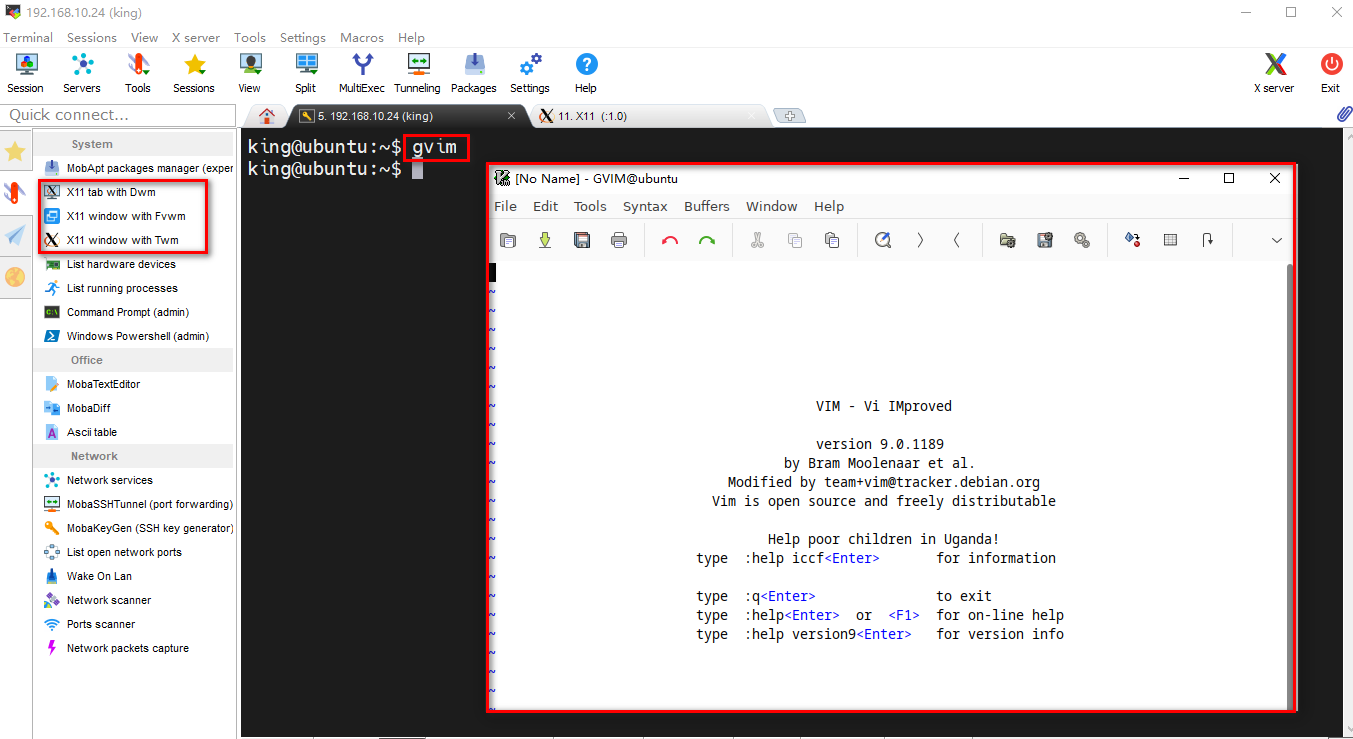Launch X11 tab with Dwm

pos(111,192)
